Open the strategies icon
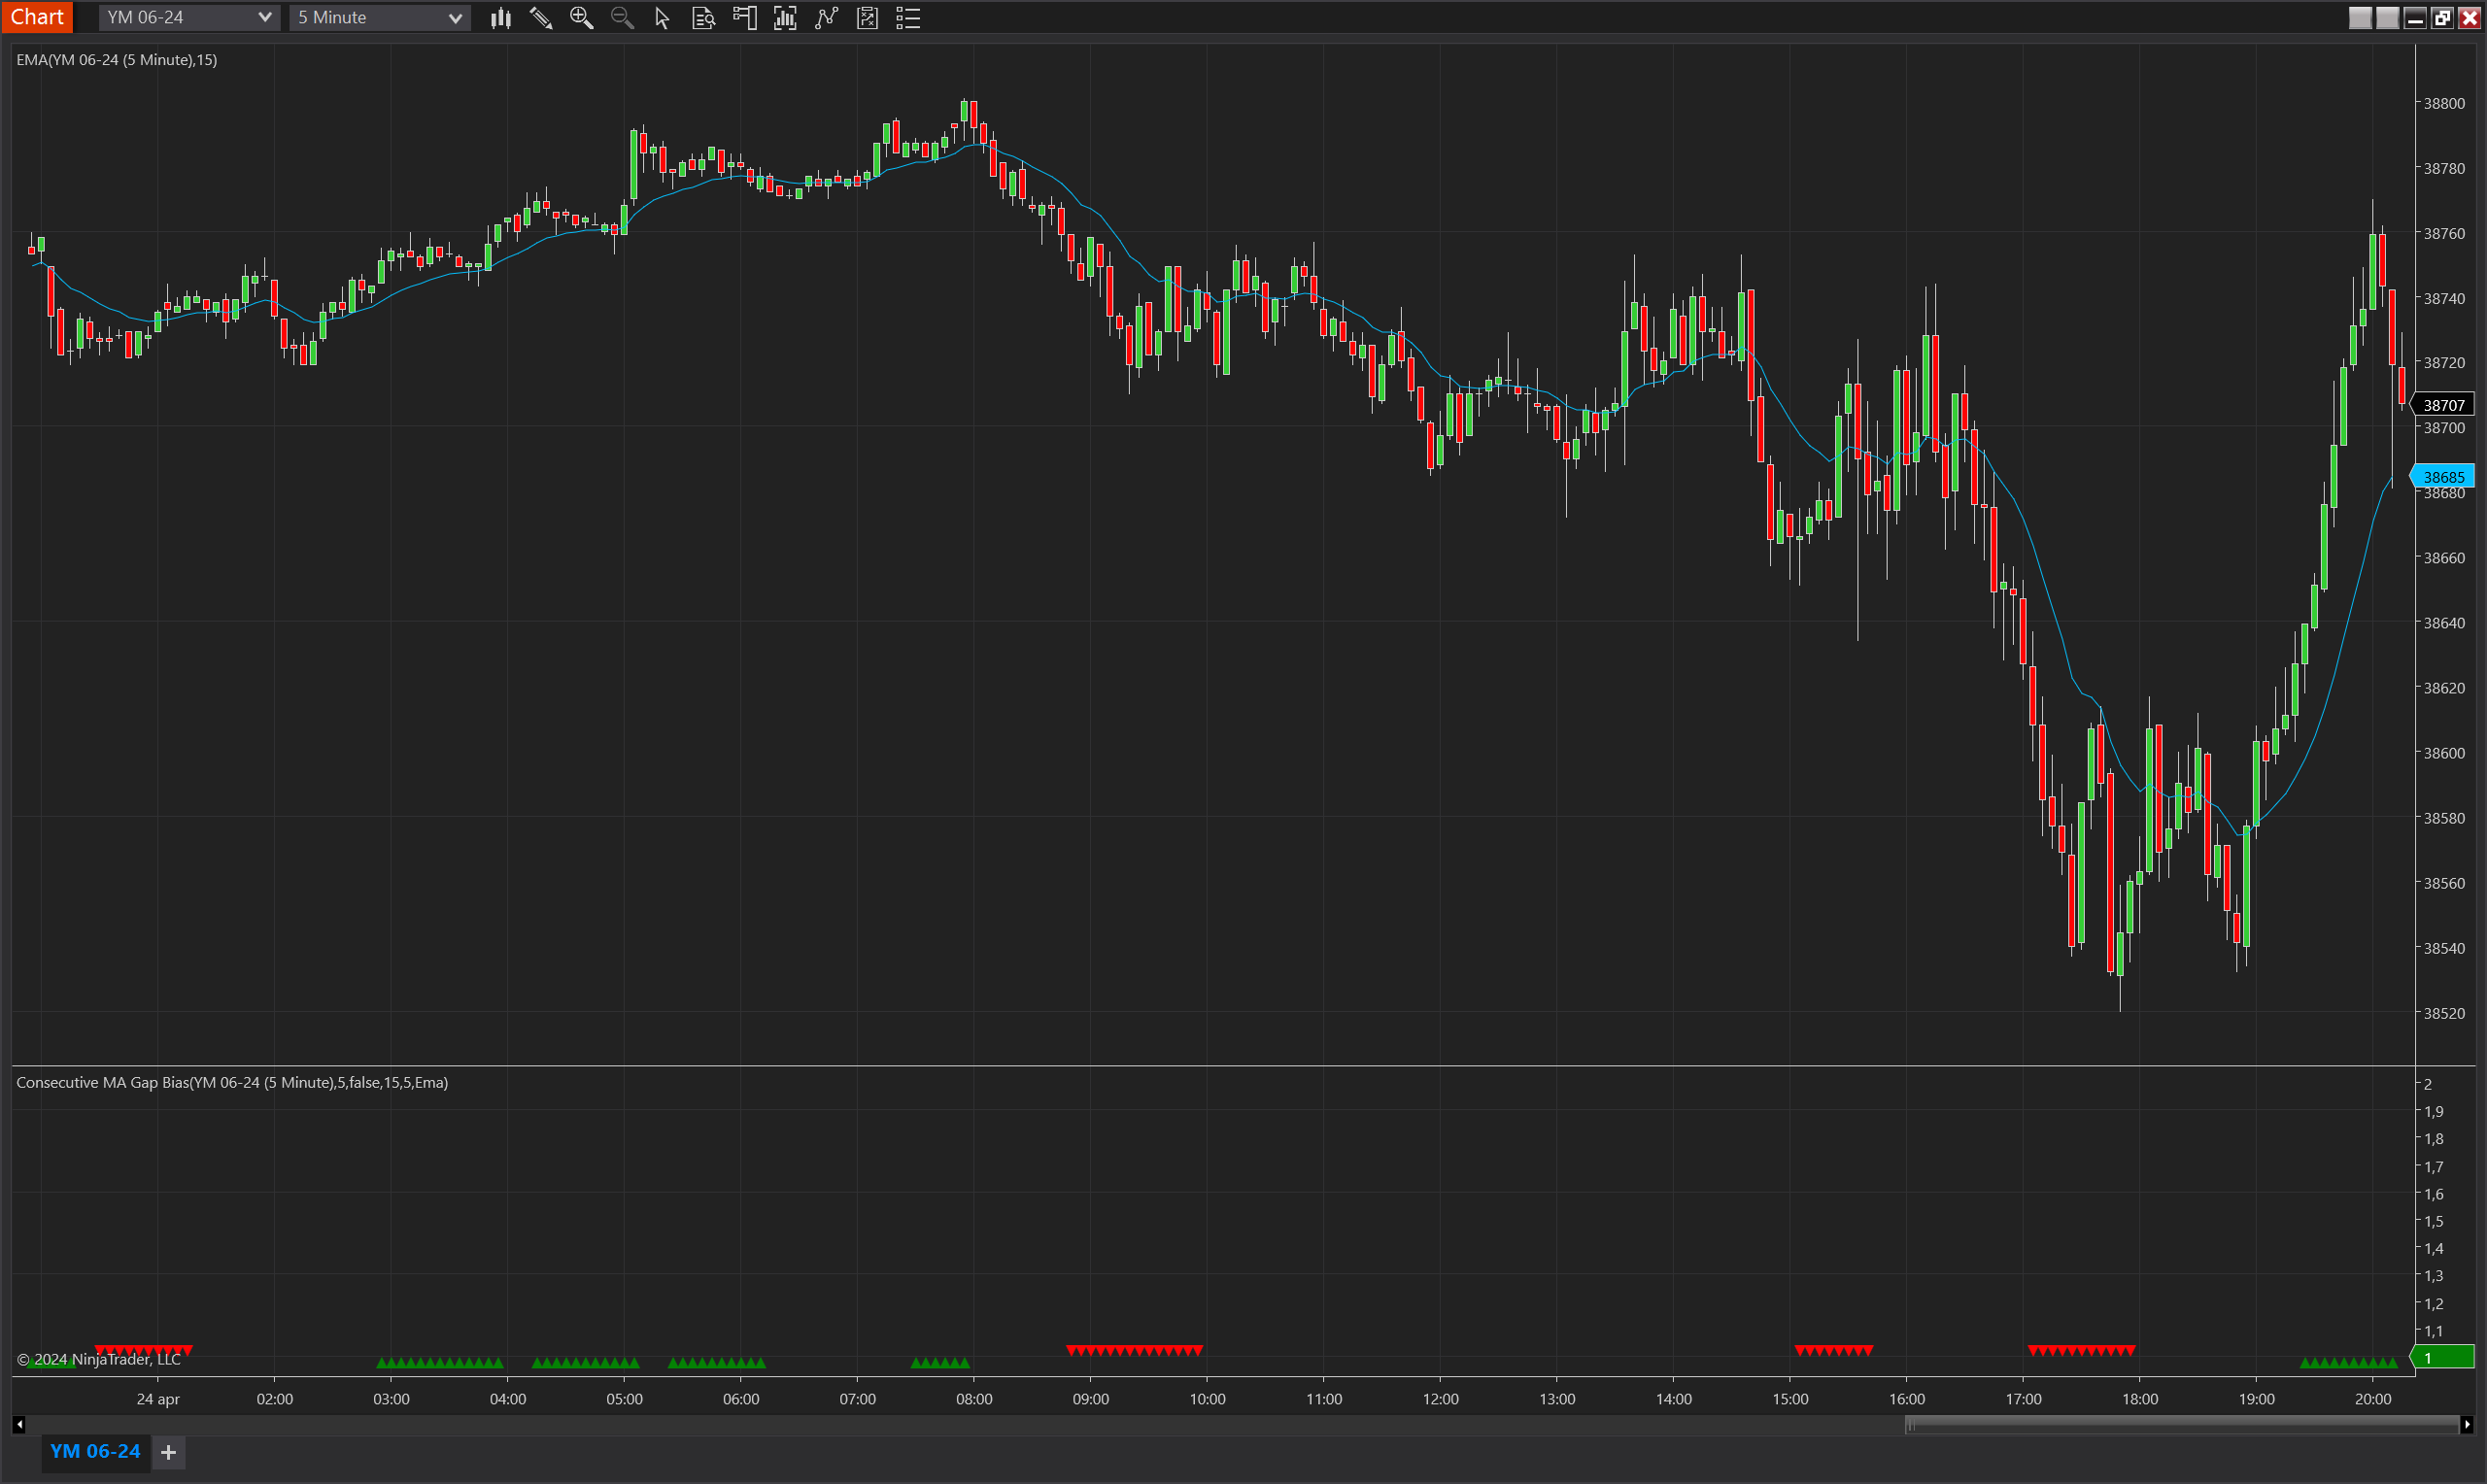The width and height of the screenshot is (2487, 1484). coord(867,17)
